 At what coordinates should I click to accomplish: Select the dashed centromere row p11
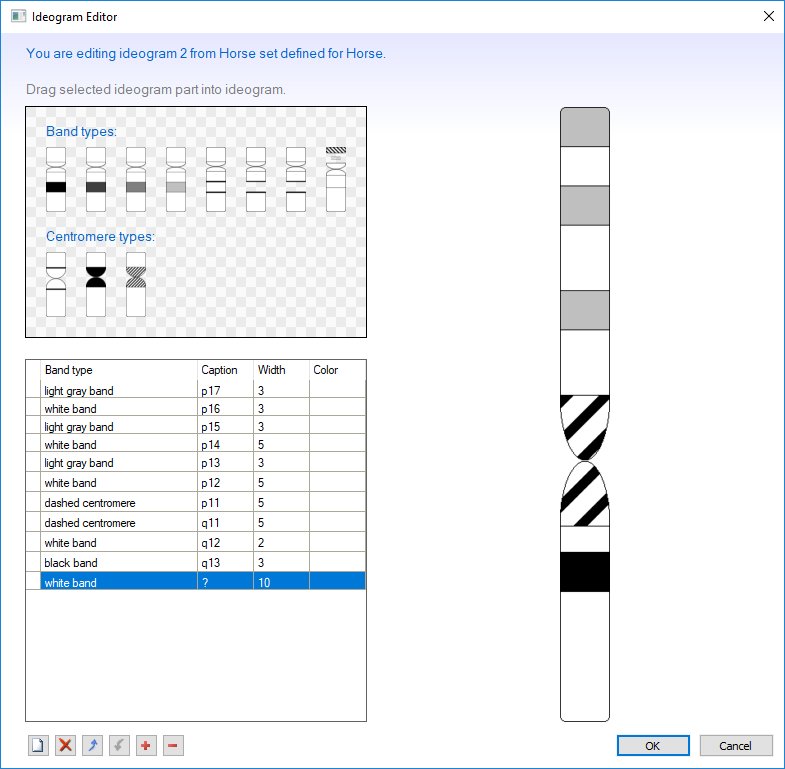196,503
